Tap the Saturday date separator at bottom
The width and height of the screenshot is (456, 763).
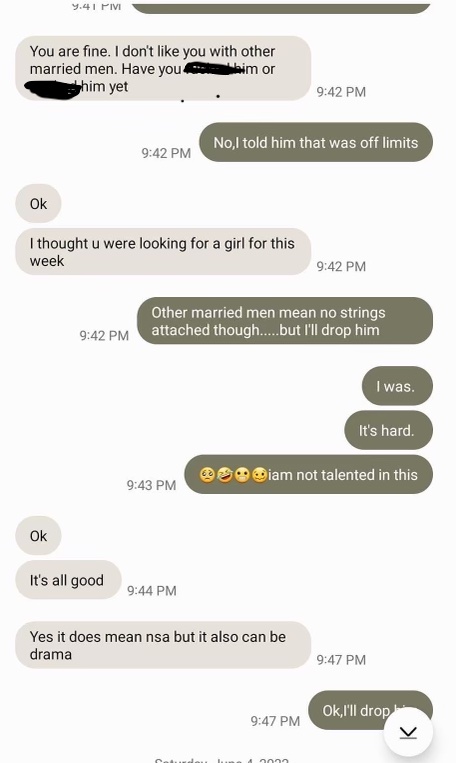click(221, 759)
